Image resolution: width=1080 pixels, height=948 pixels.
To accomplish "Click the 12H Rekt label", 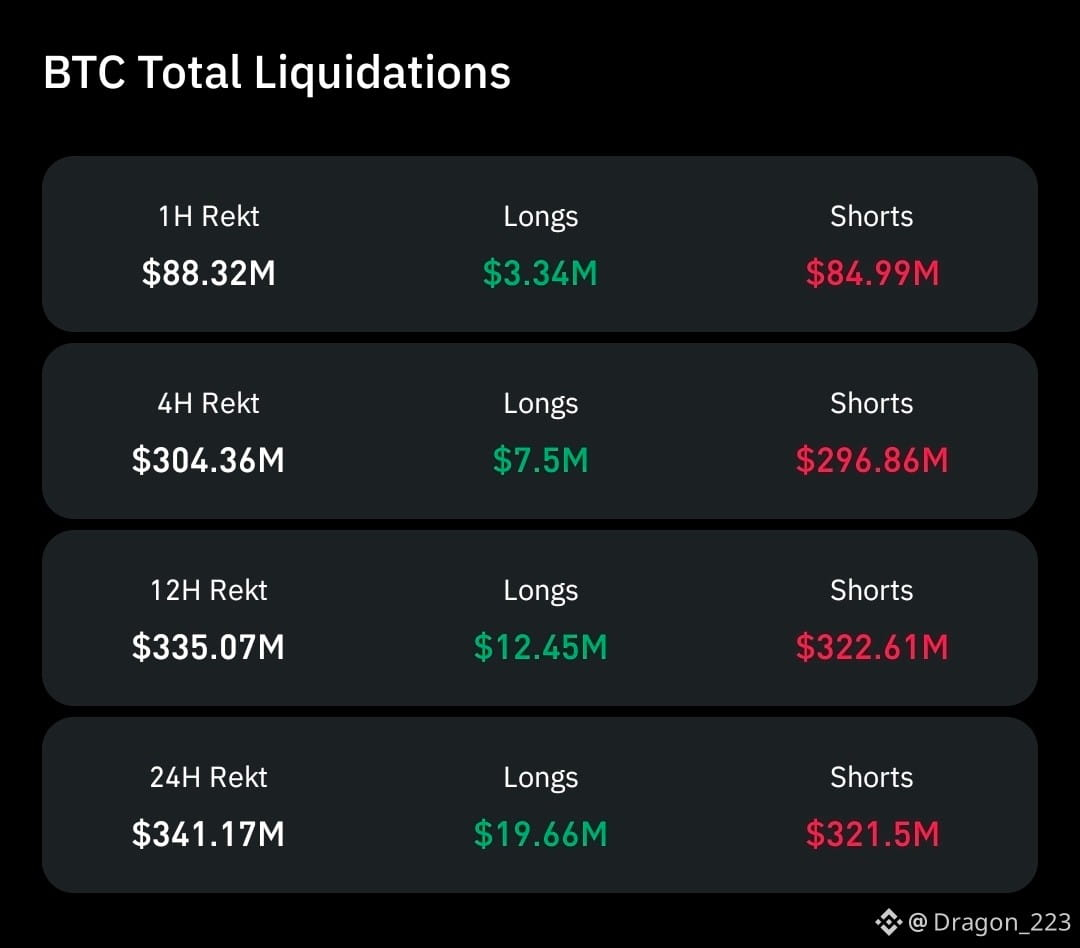I will (x=209, y=590).
